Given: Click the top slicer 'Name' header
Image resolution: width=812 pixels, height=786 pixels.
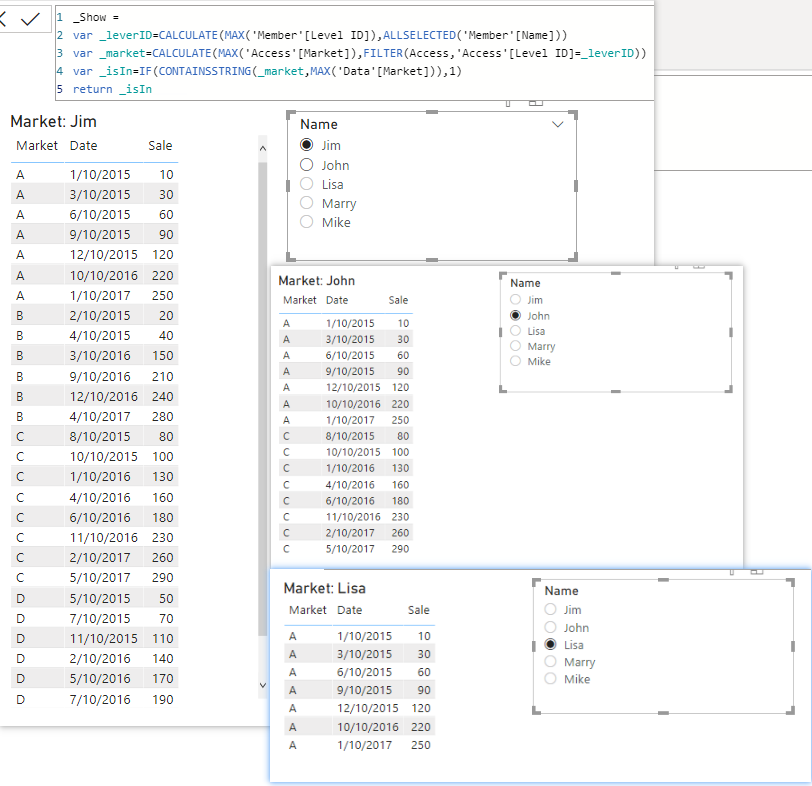Looking at the screenshot, I should [319, 124].
